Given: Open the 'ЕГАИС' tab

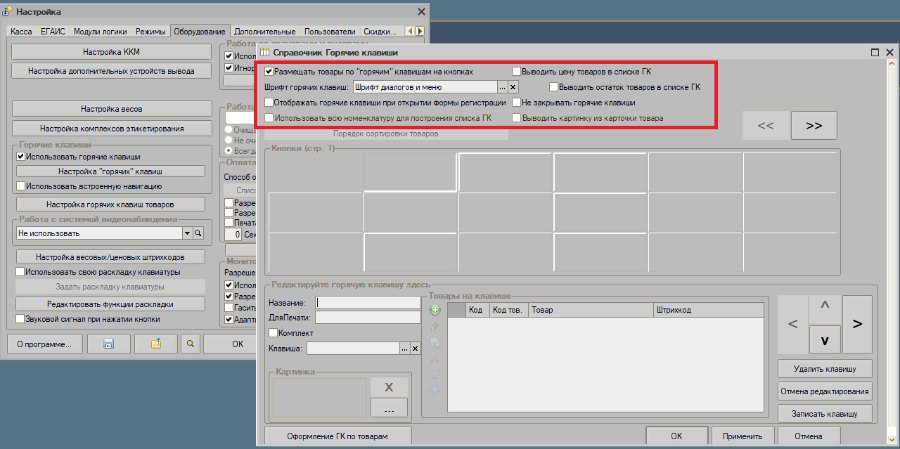Looking at the screenshot, I should coord(53,32).
